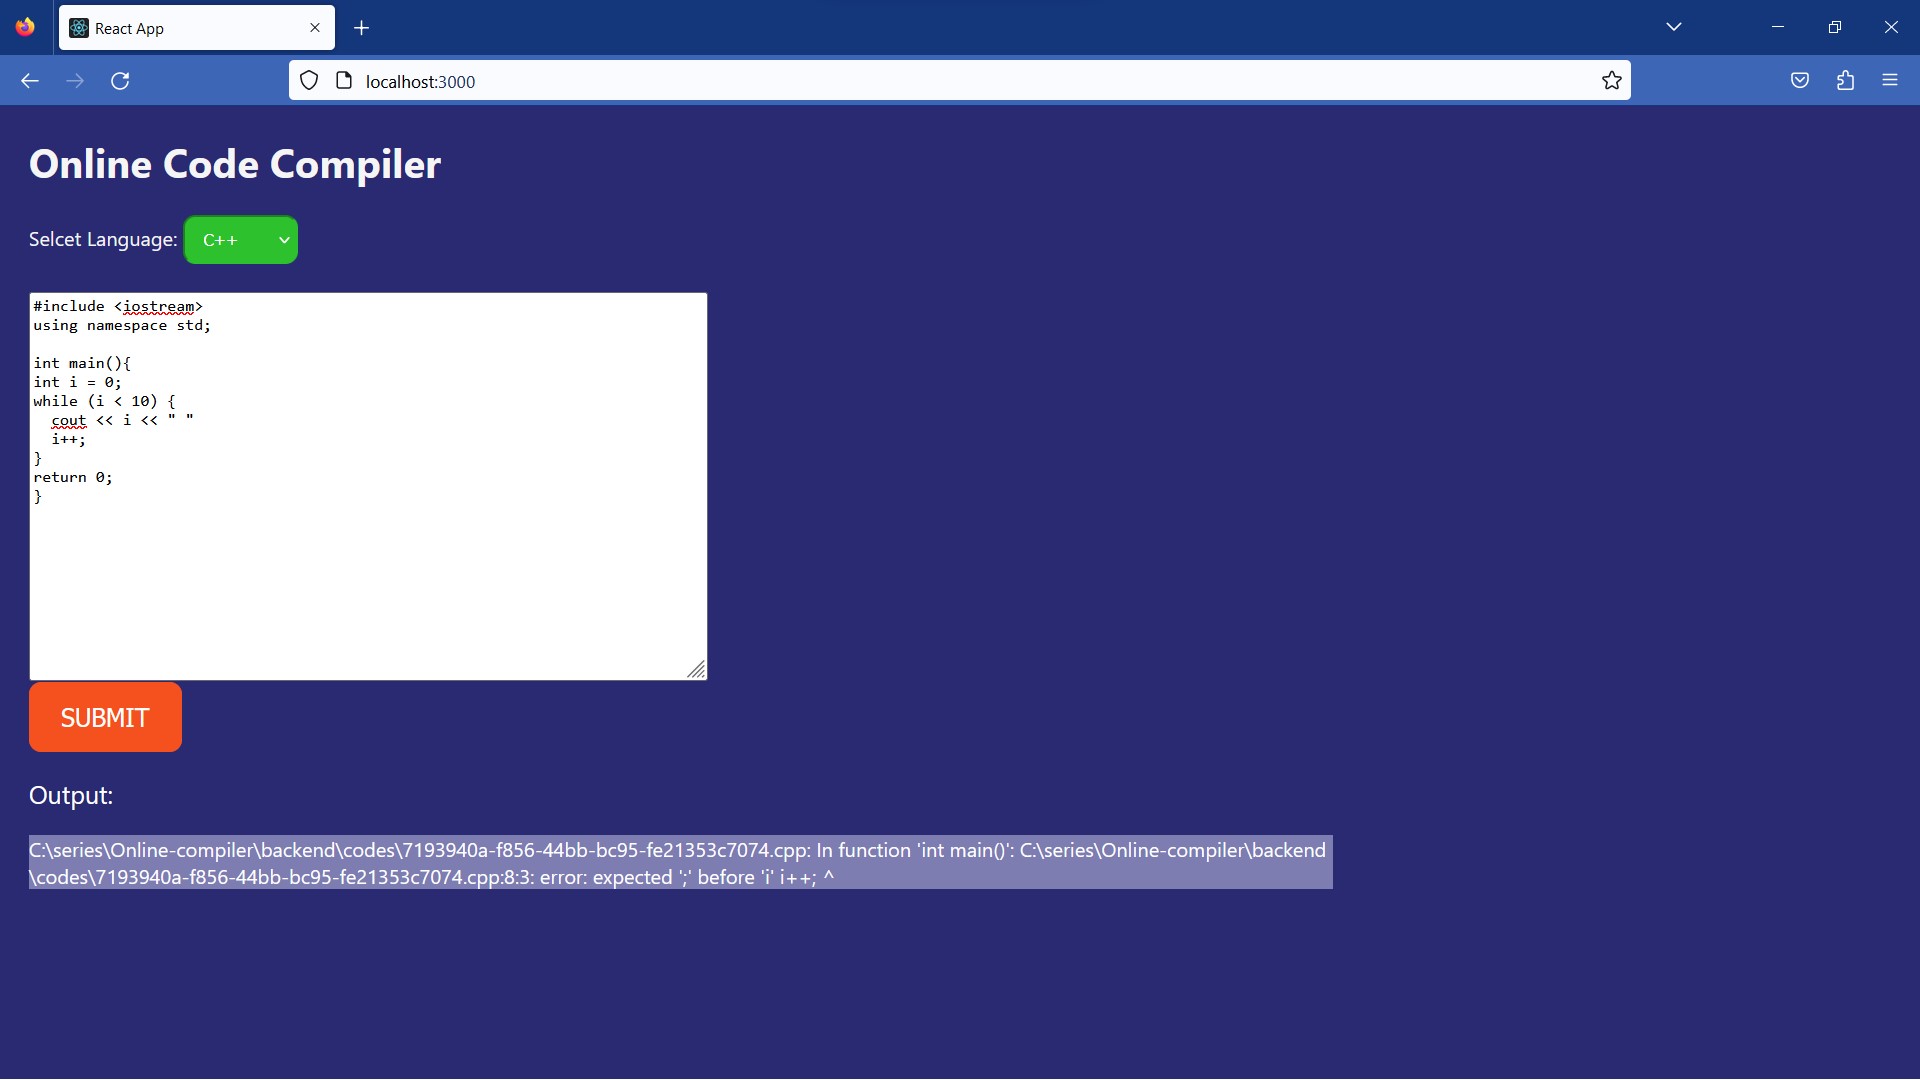The image size is (1920, 1080).
Task: Click the SUBMIT button to compile code
Action: point(105,716)
